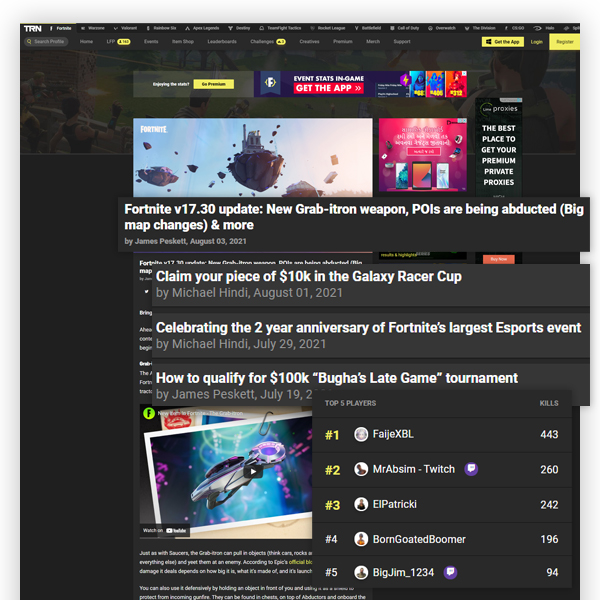Click FaijeXBL's avatar icon
The width and height of the screenshot is (600, 600).
[x=361, y=434]
